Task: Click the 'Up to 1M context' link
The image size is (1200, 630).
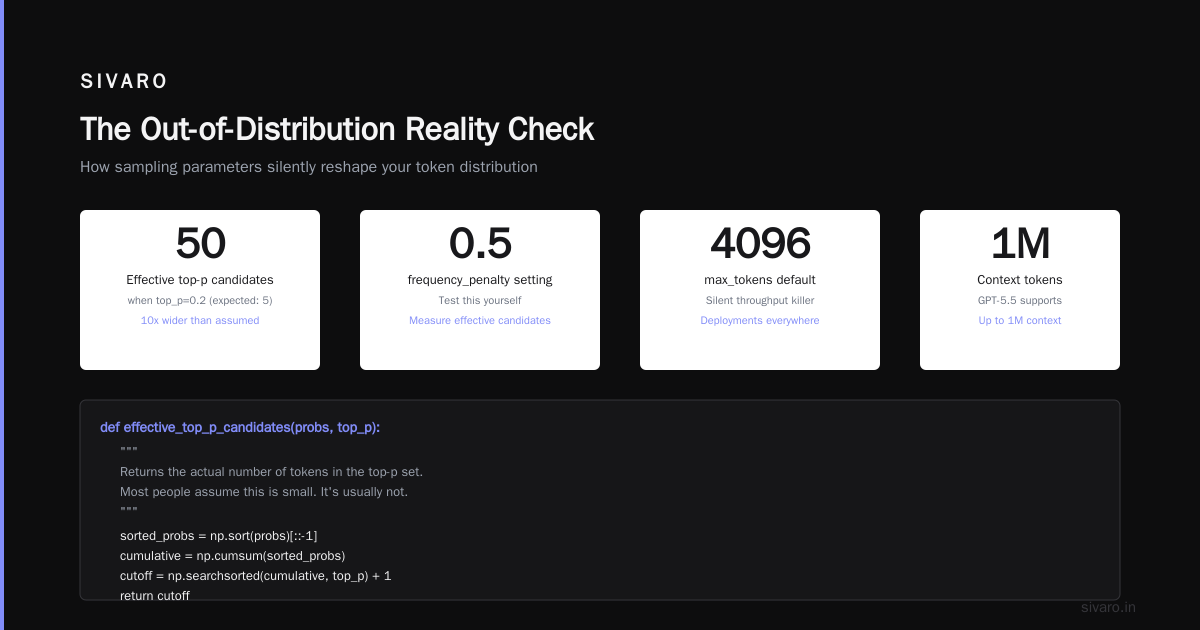Action: [x=1020, y=321]
